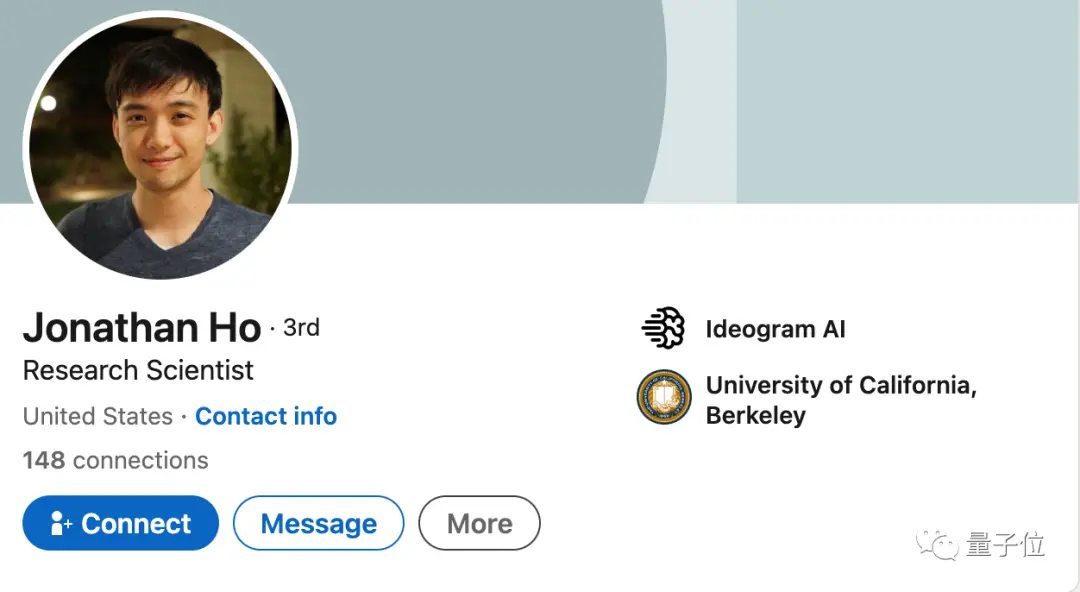
Task: Click the UC Berkeley seal icon
Action: [663, 397]
